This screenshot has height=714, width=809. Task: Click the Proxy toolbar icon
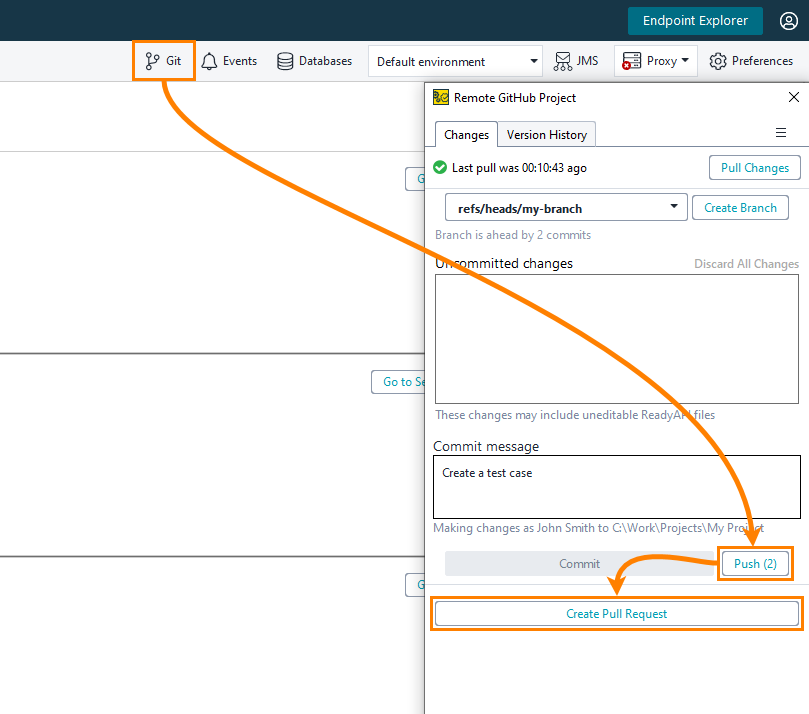(648, 60)
